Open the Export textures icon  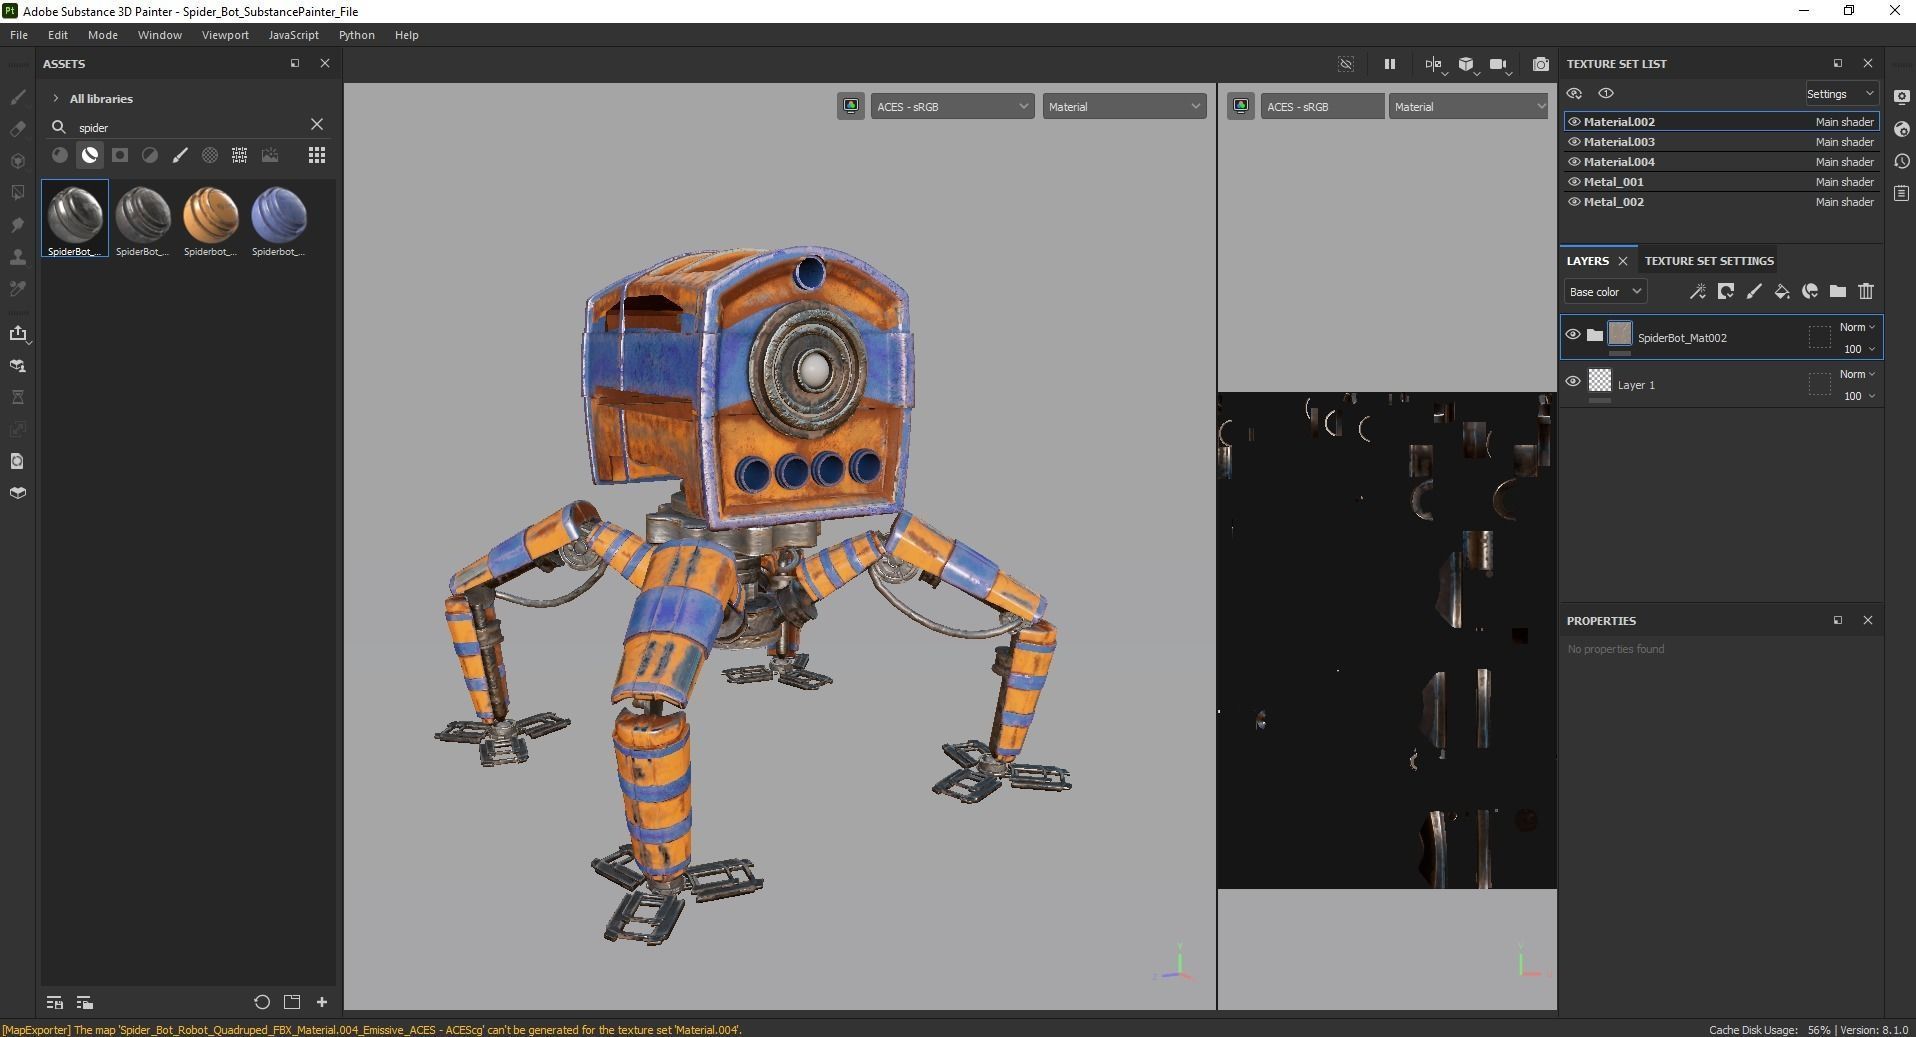pyautogui.click(x=17, y=333)
